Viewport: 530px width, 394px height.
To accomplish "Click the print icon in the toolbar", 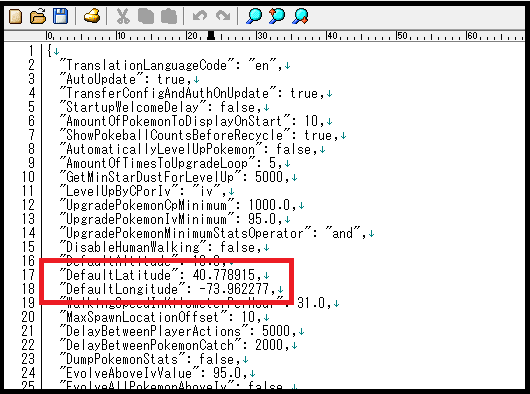I will (x=92, y=16).
